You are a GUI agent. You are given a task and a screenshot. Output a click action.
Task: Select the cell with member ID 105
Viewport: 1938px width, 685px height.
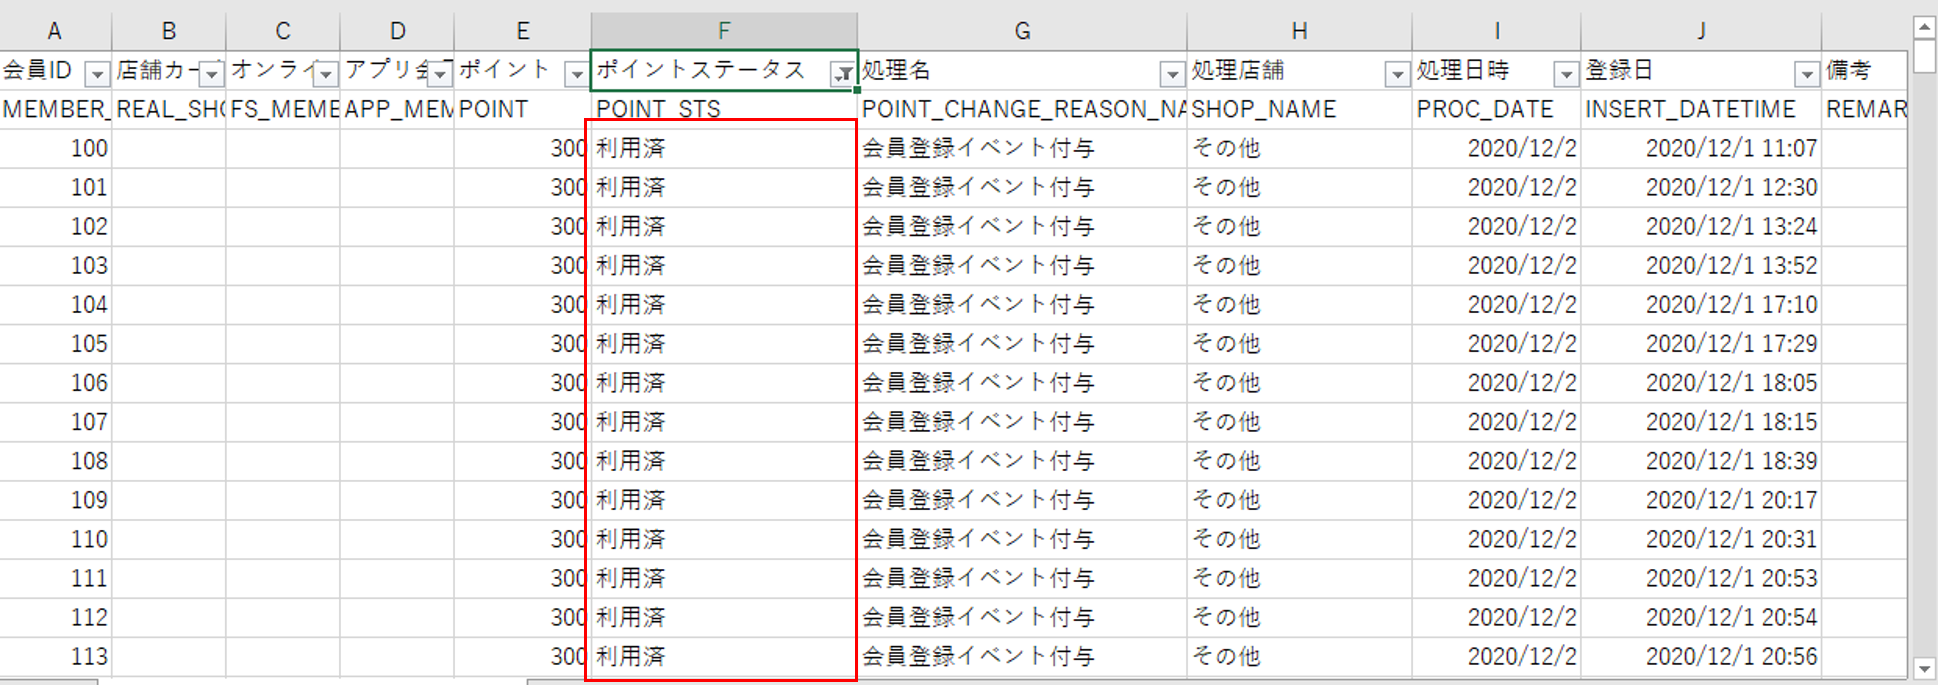coord(56,344)
